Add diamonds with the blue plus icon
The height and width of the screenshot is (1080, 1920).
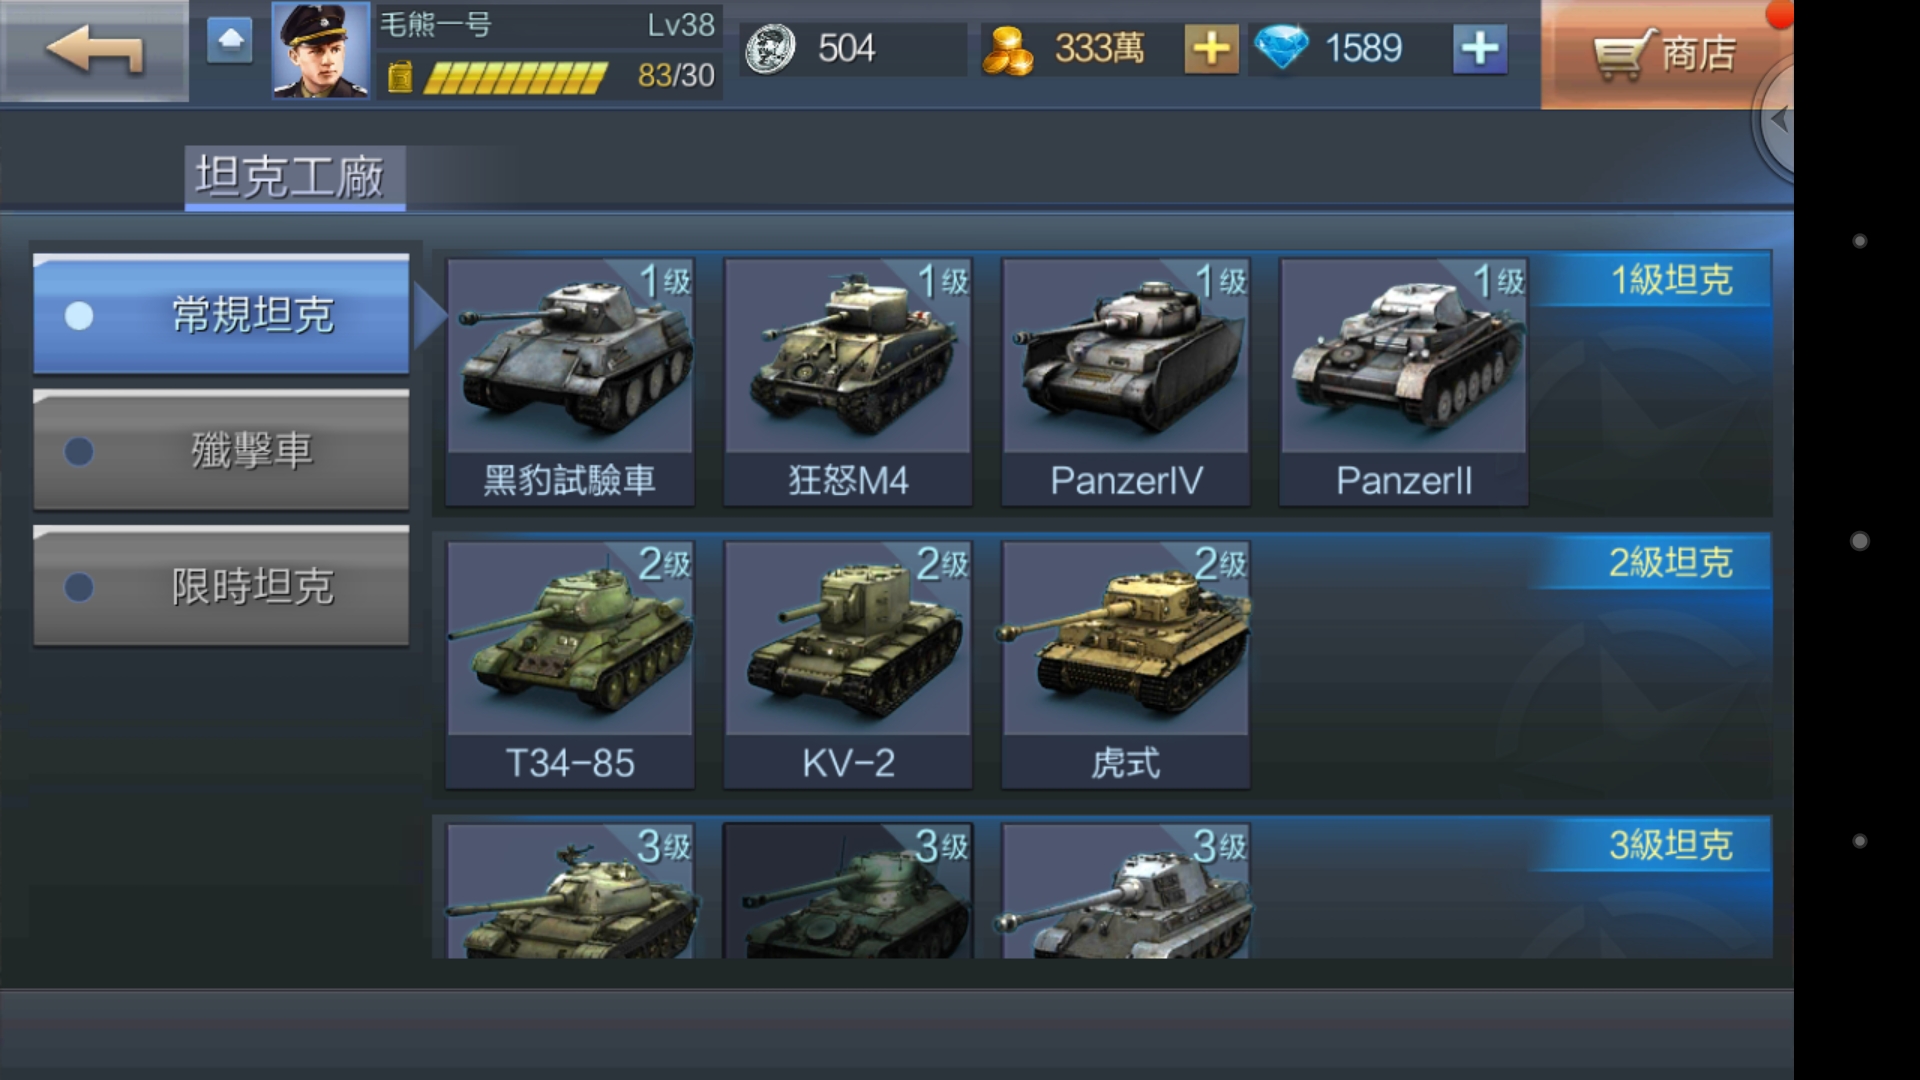[1479, 48]
